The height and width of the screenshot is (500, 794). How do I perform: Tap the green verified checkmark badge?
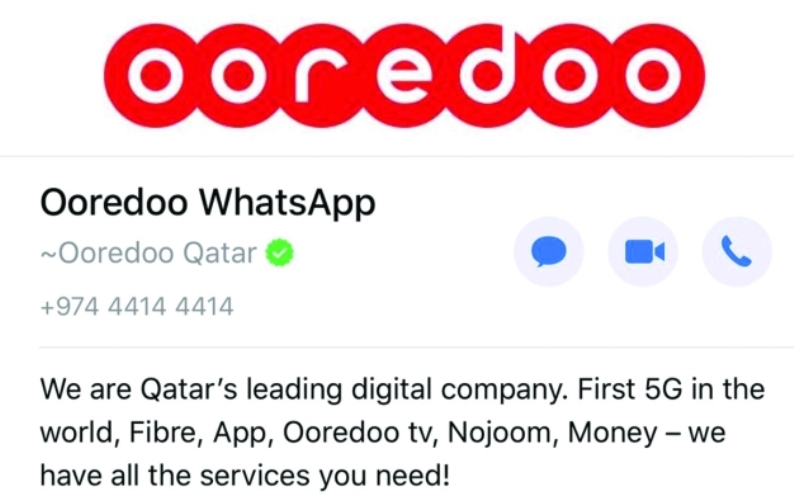coord(280,252)
